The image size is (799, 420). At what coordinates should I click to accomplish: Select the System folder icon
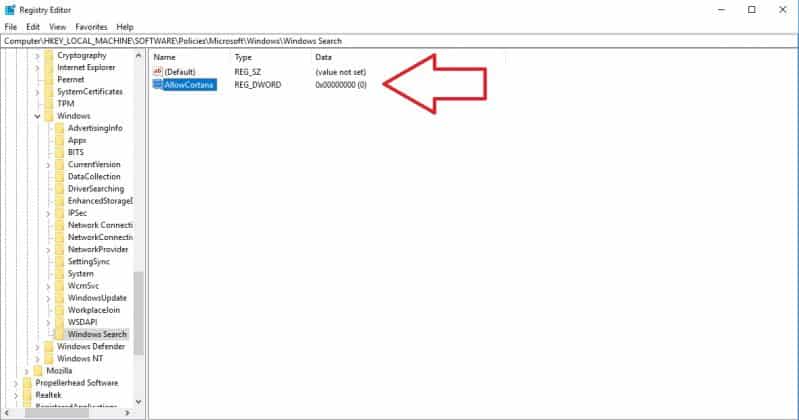point(60,274)
